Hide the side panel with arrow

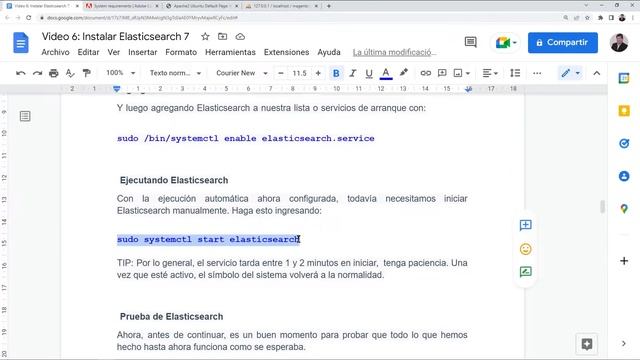click(x=624, y=344)
